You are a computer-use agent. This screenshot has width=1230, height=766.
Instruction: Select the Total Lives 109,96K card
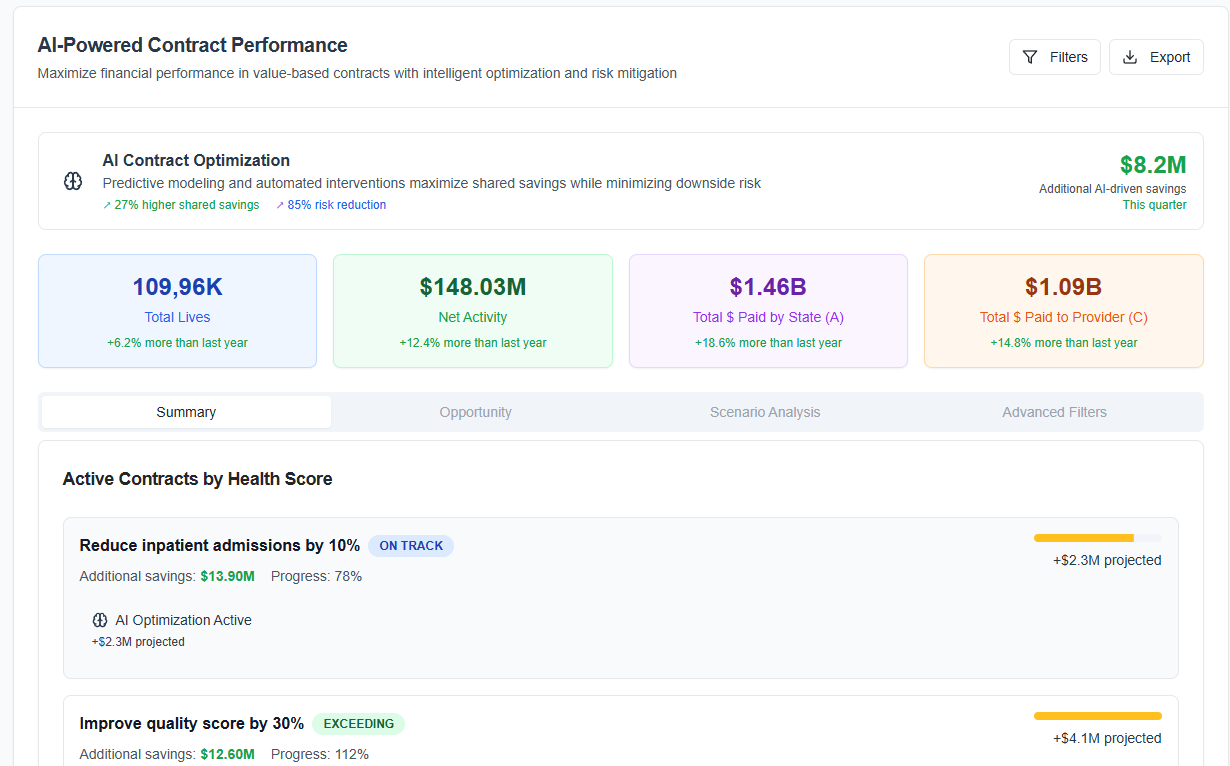pos(178,311)
